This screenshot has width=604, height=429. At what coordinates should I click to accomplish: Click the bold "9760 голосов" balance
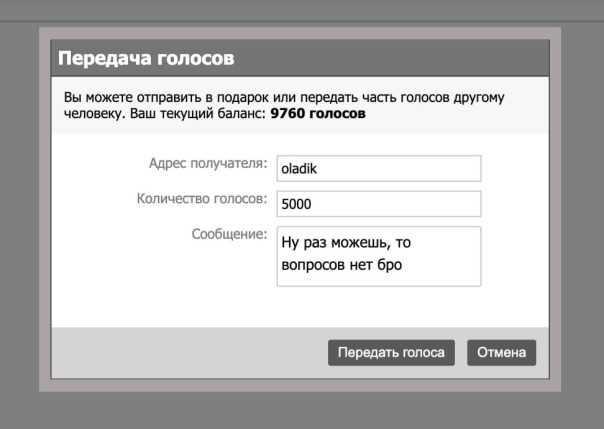[x=318, y=114]
